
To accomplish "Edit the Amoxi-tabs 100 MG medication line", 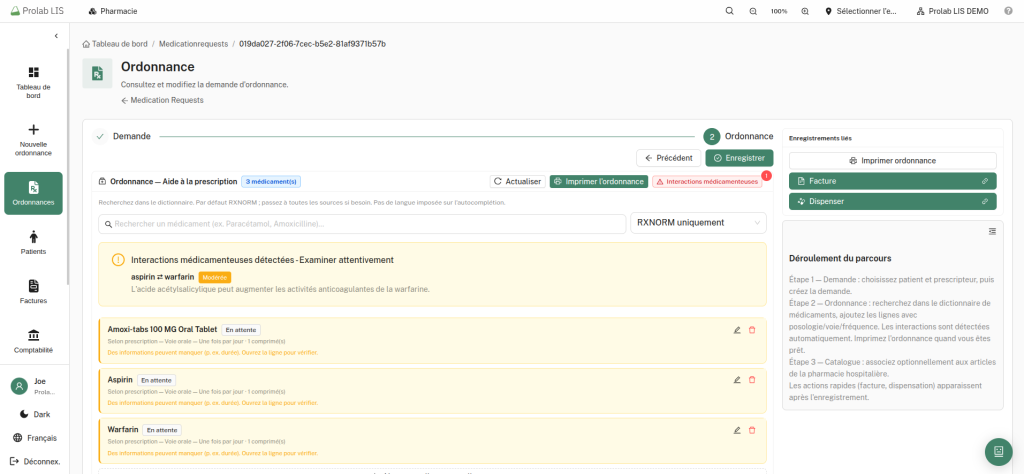I will 737,330.
